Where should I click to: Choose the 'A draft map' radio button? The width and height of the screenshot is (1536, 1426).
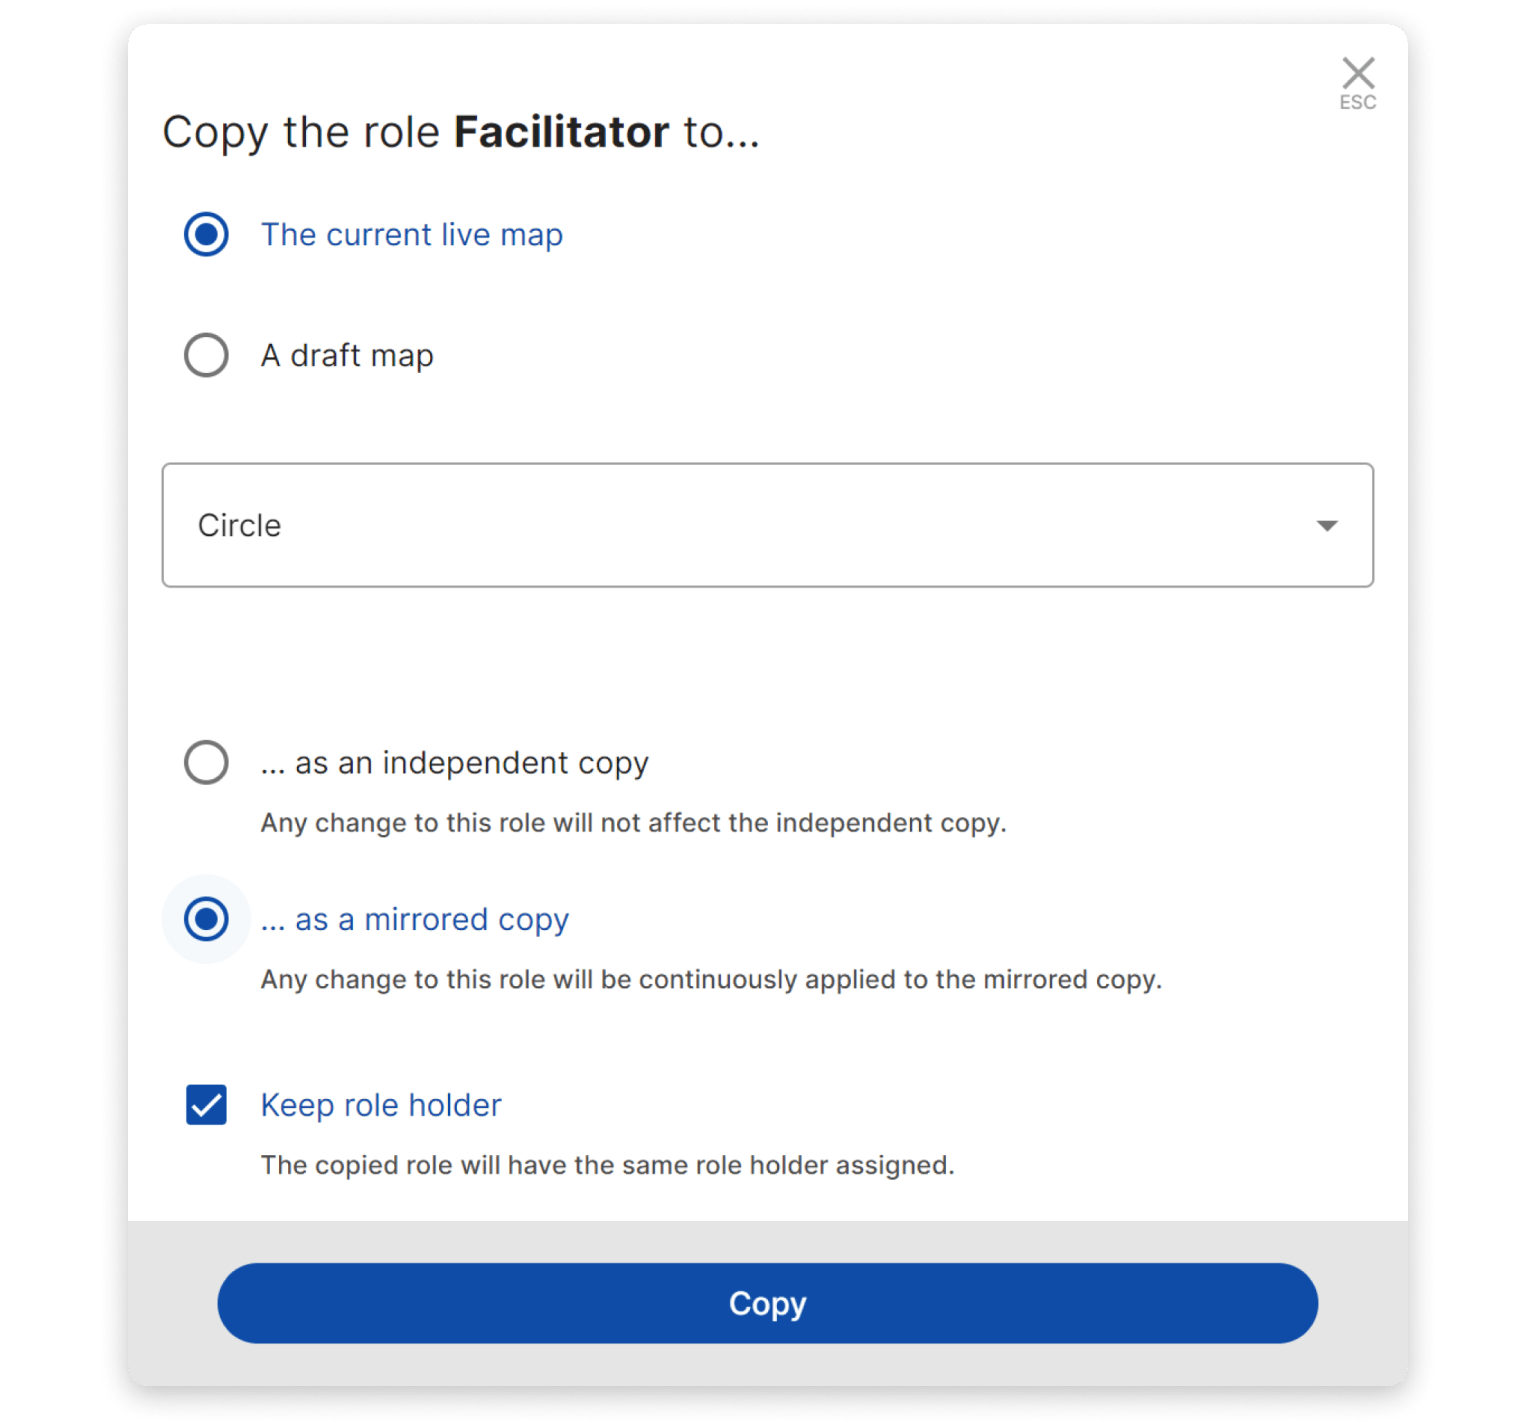click(x=206, y=355)
